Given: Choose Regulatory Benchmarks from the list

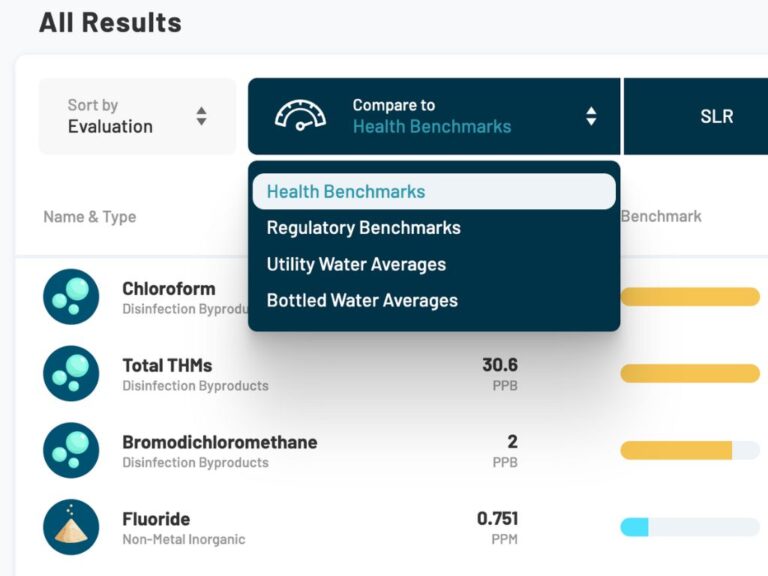Looking at the screenshot, I should [x=364, y=228].
